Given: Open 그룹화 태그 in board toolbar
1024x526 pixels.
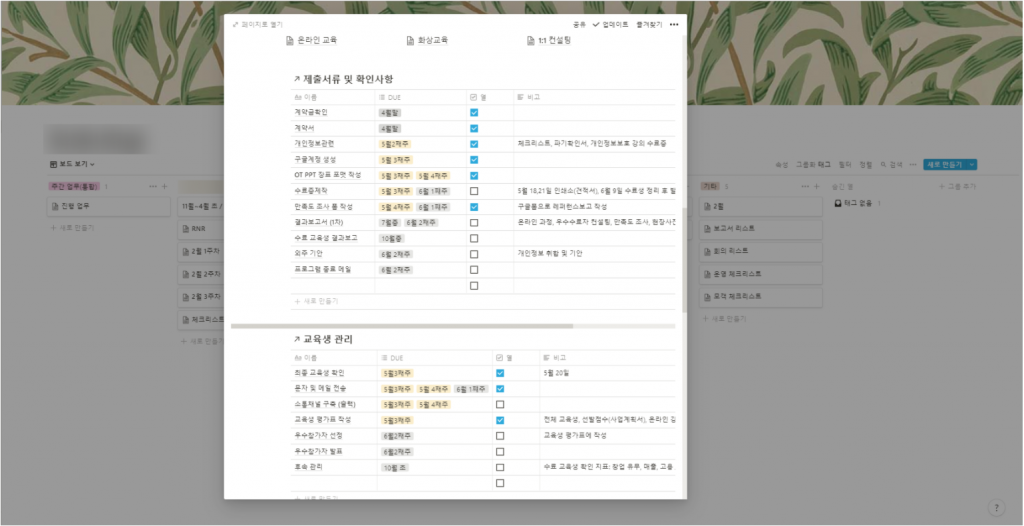Looking at the screenshot, I should [812, 165].
